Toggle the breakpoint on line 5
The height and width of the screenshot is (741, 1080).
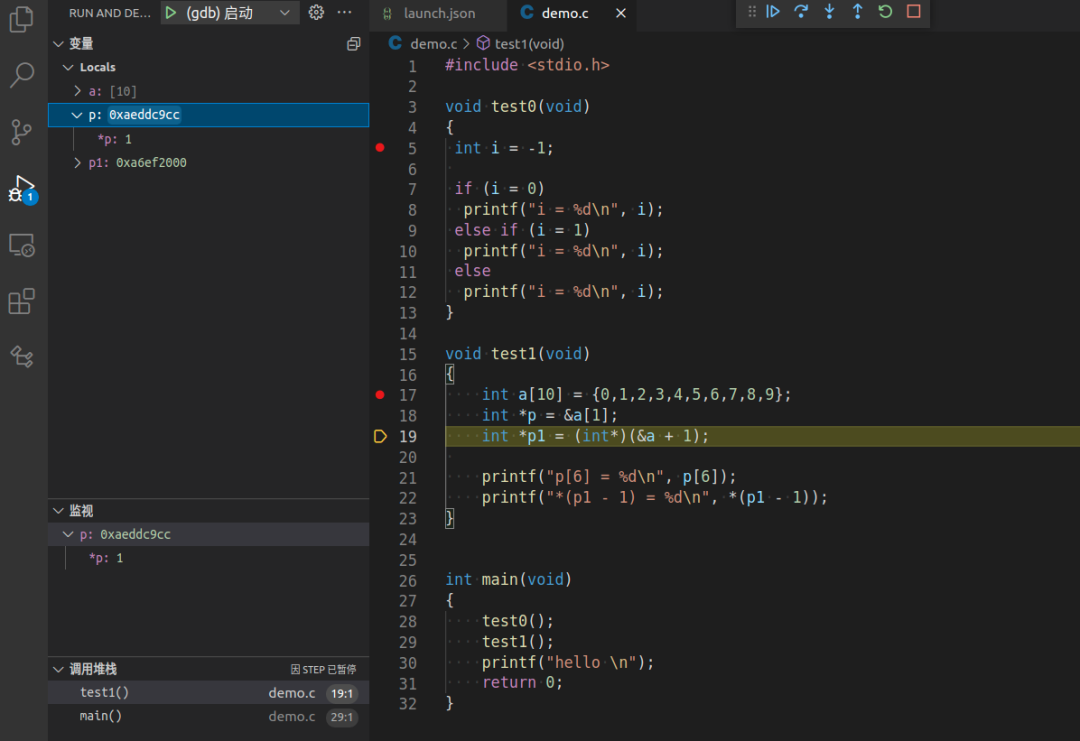380,147
